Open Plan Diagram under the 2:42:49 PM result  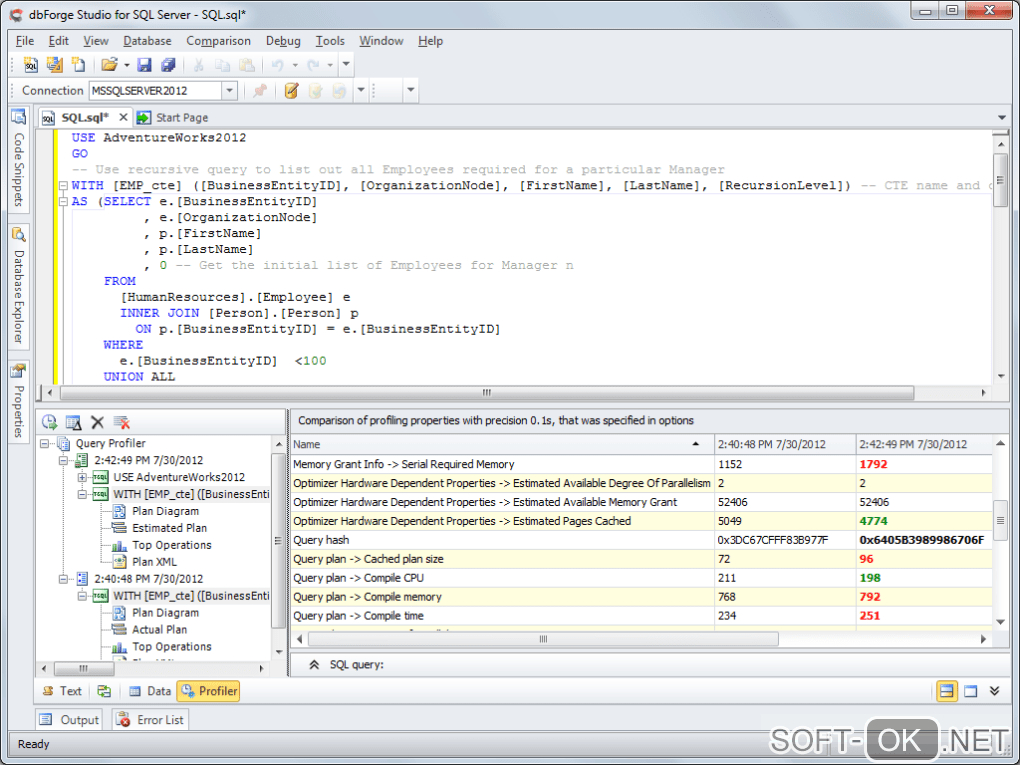165,511
